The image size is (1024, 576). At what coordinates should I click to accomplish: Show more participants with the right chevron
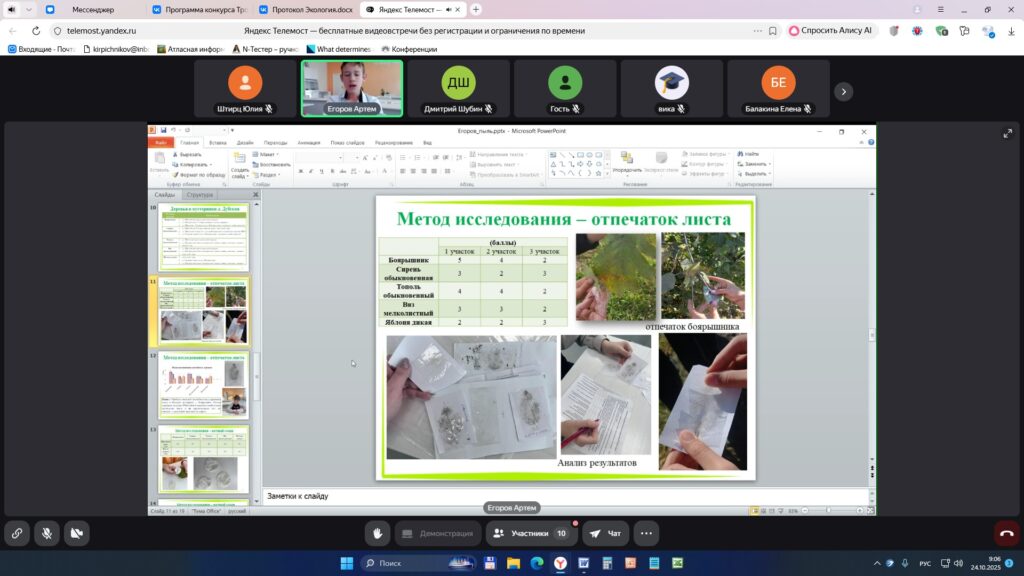844,91
